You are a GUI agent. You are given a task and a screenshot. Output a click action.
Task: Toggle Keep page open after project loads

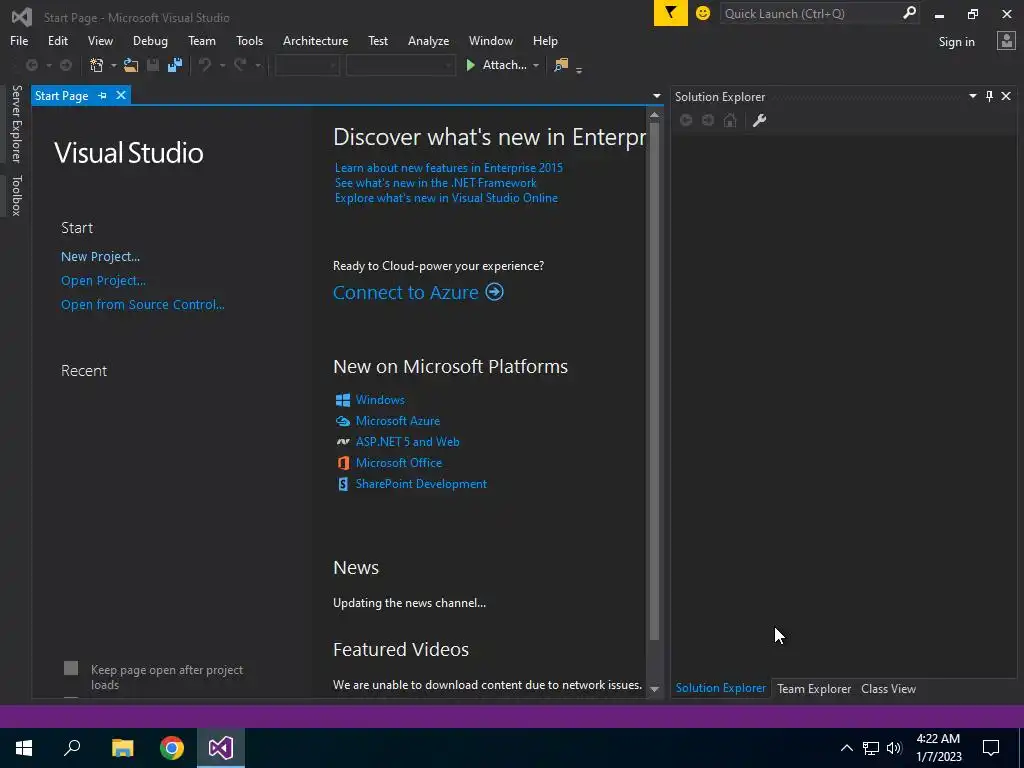(x=71, y=668)
